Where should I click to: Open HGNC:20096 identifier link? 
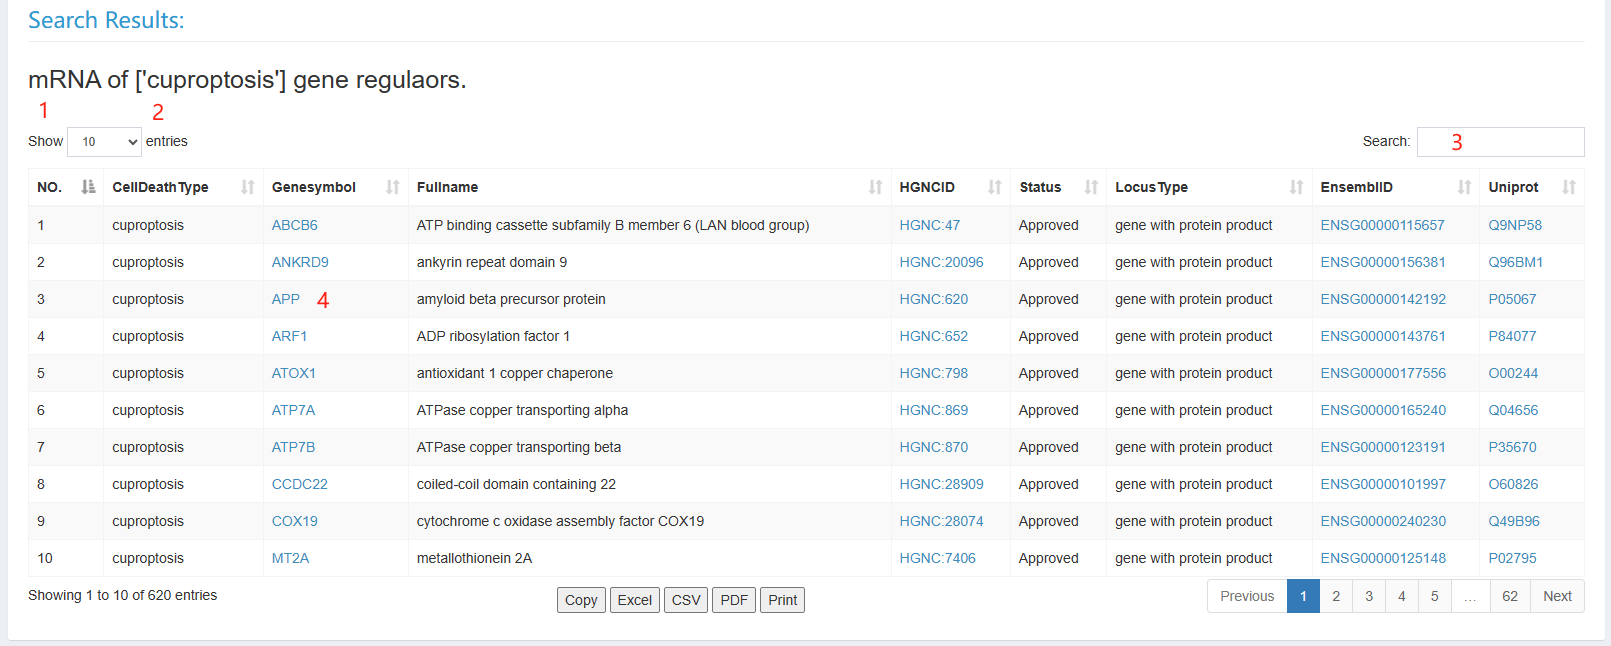942,262
